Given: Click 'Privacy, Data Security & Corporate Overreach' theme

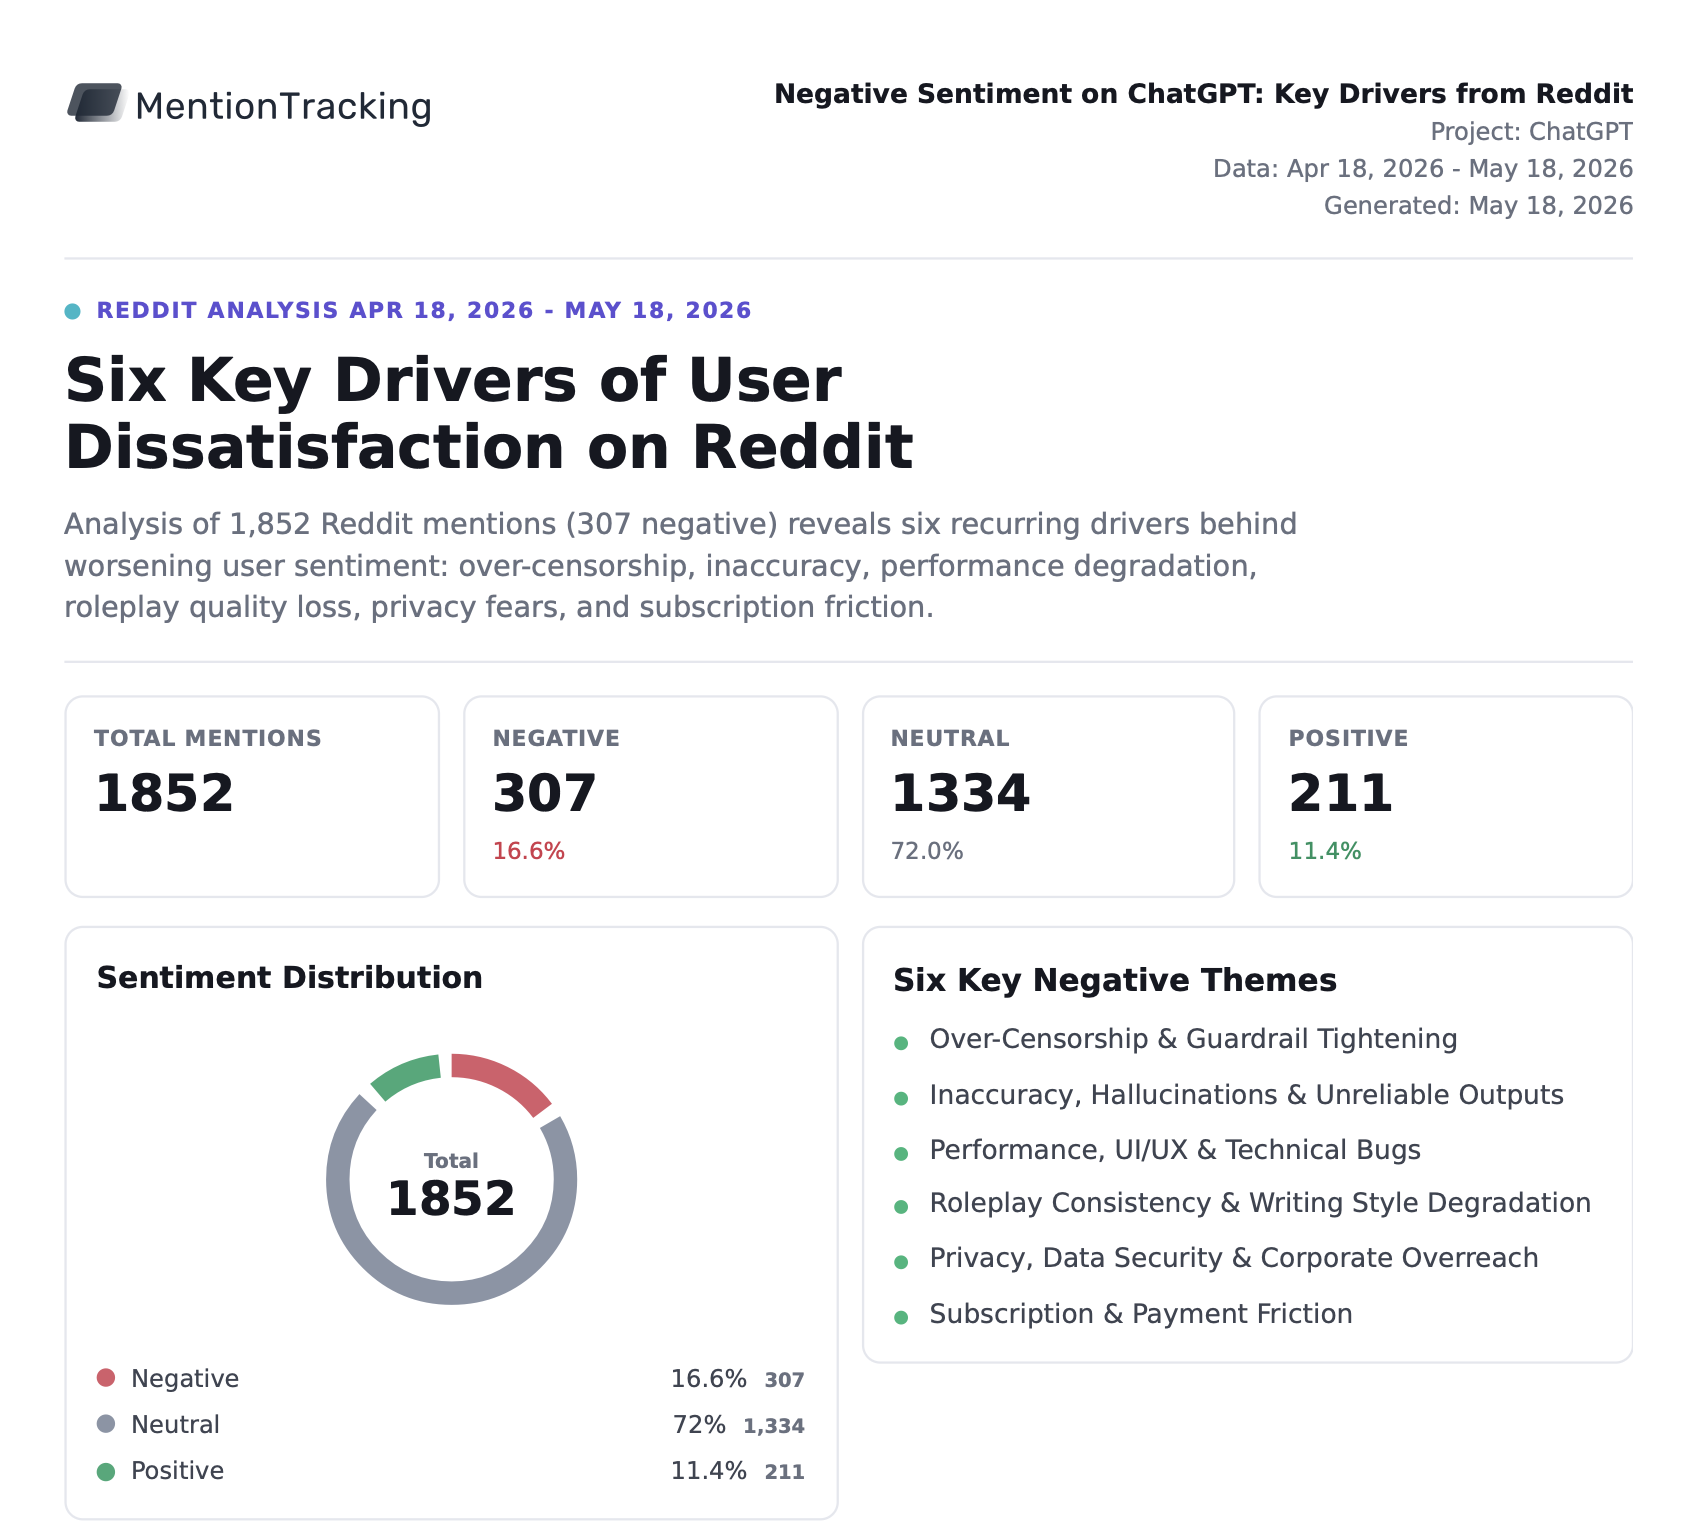Looking at the screenshot, I should click(x=1234, y=1258).
